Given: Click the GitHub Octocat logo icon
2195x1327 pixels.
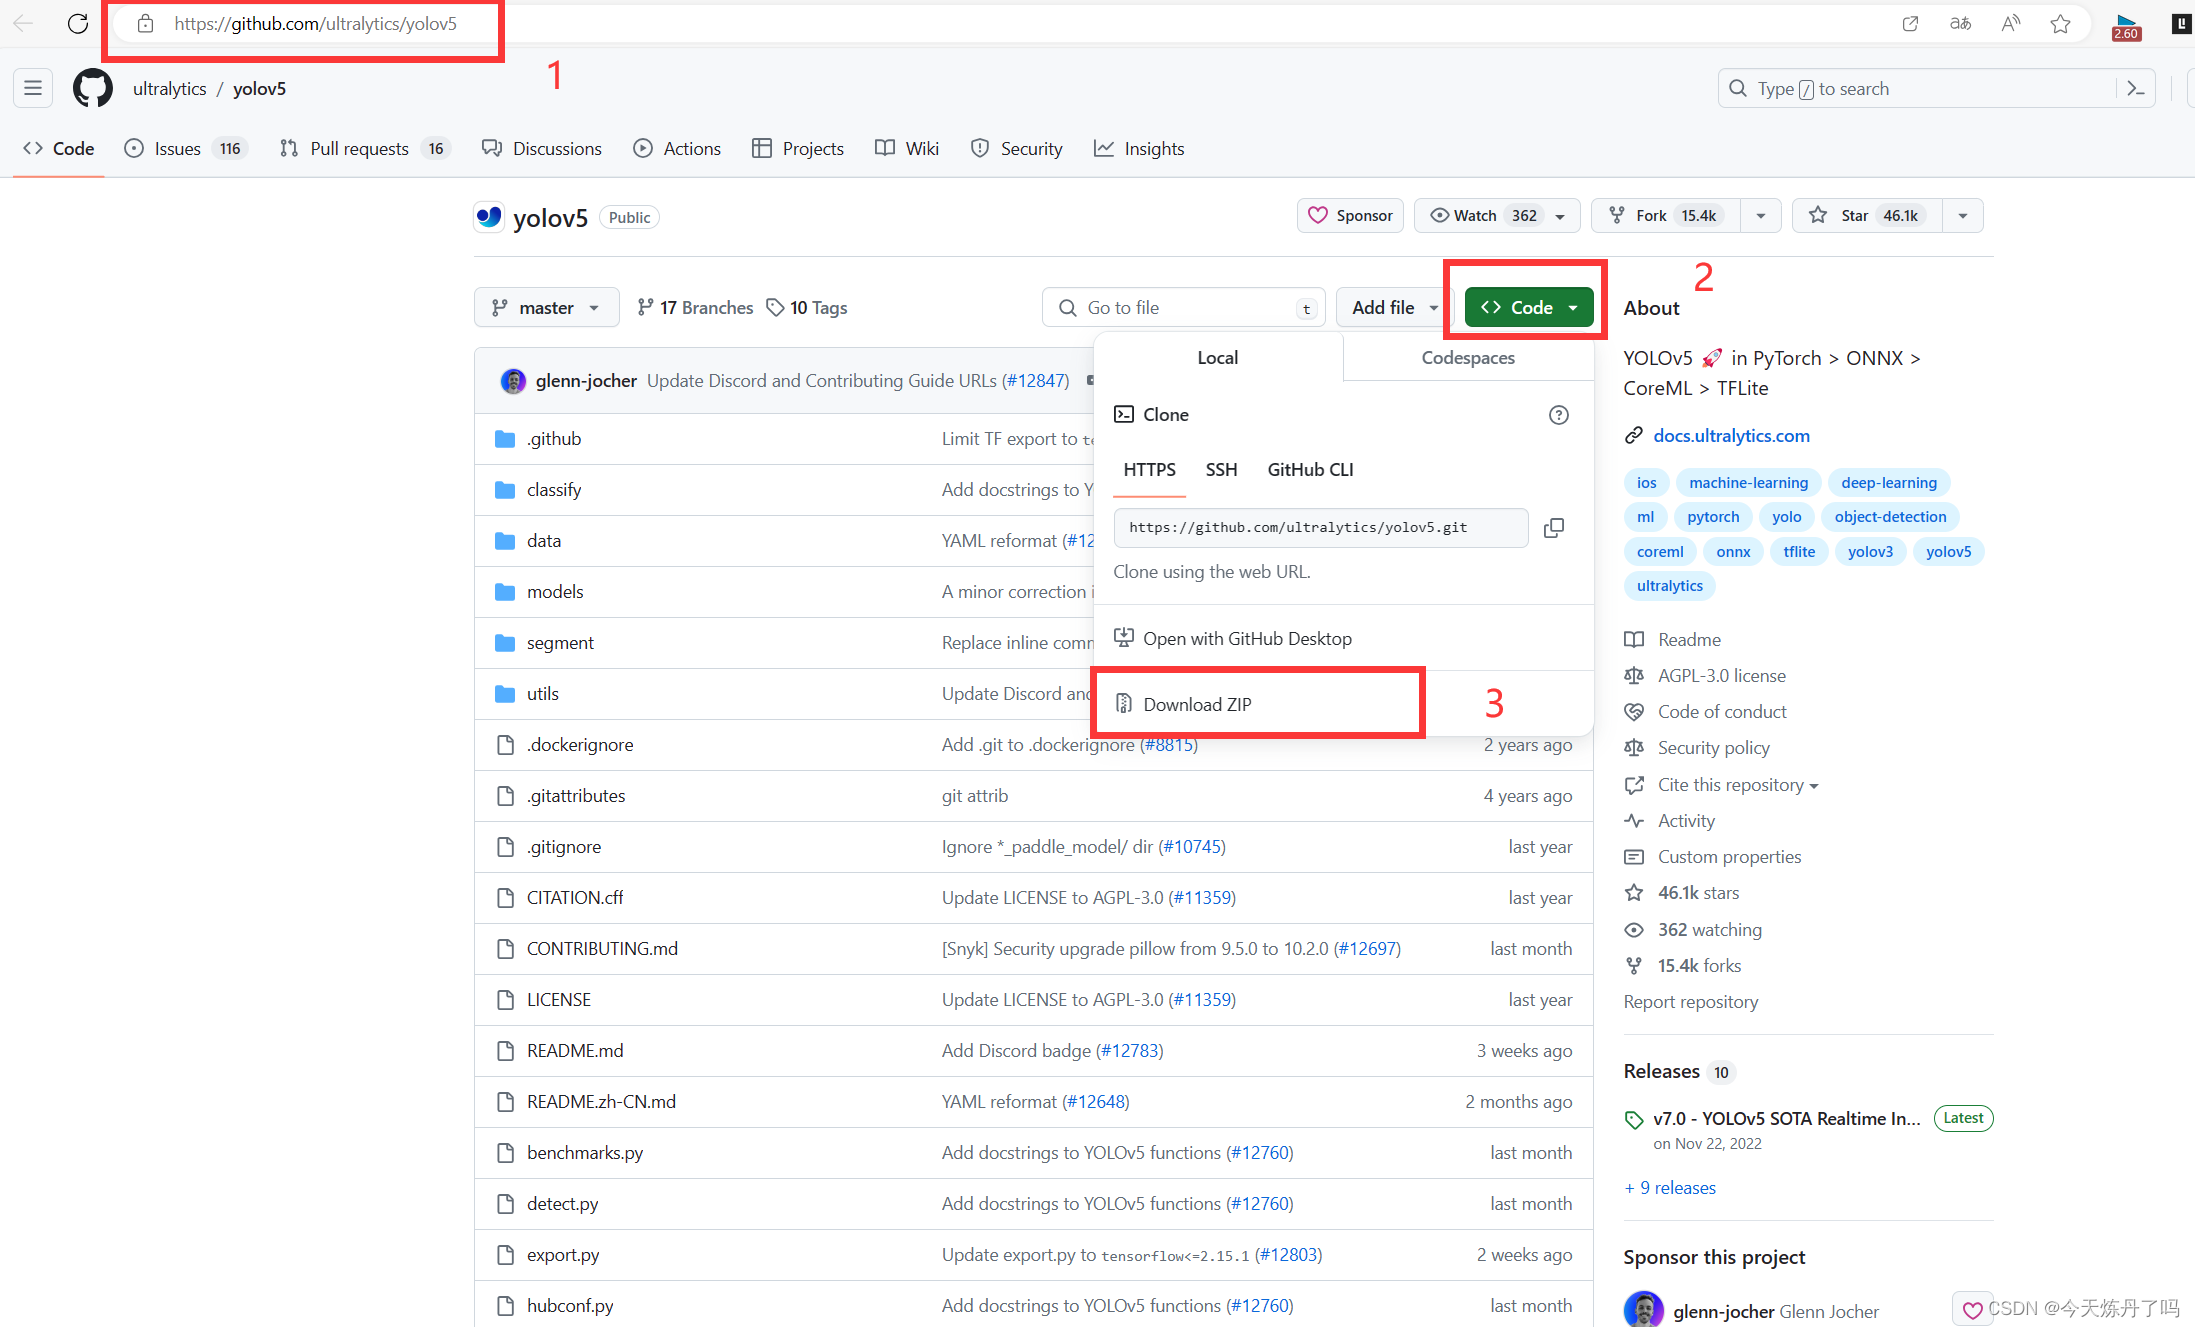Looking at the screenshot, I should [91, 89].
